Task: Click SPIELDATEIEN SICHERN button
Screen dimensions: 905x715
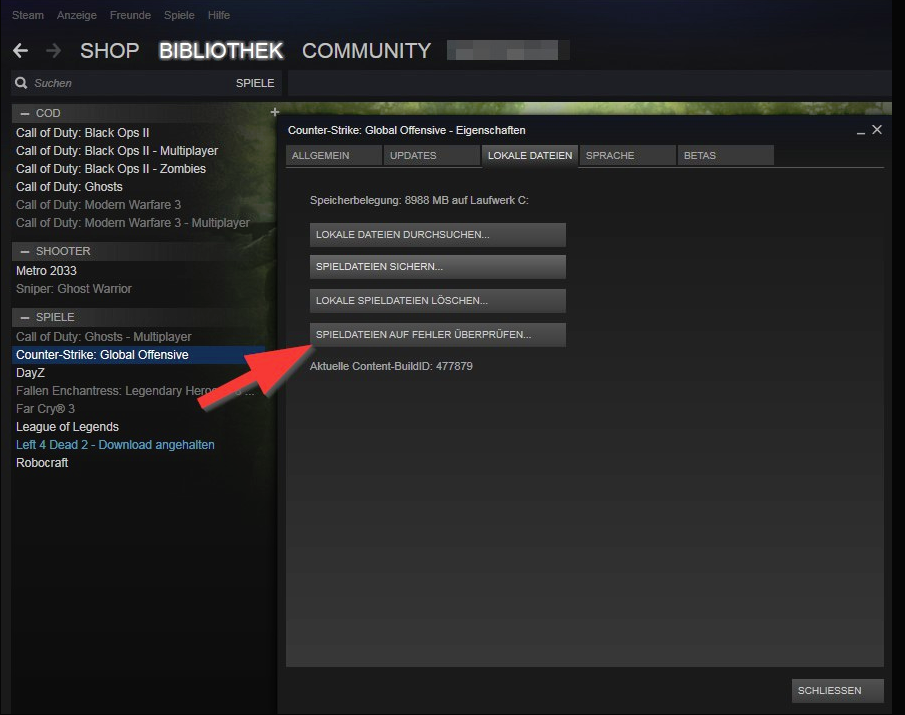Action: (437, 267)
